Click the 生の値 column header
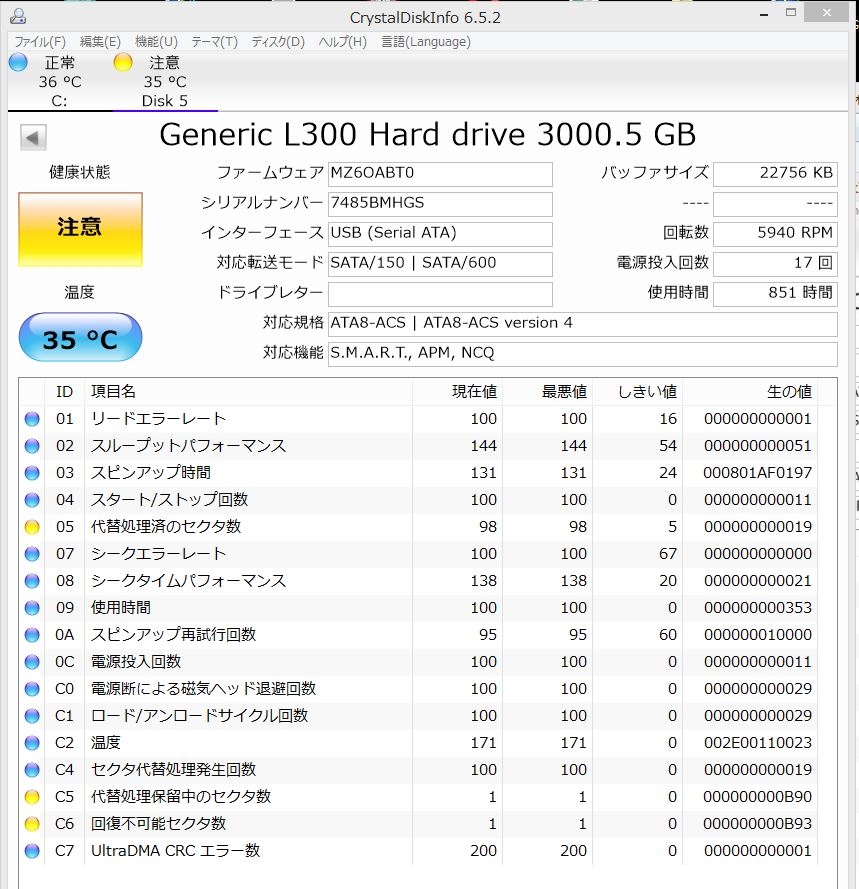The image size is (859, 889). [750, 392]
